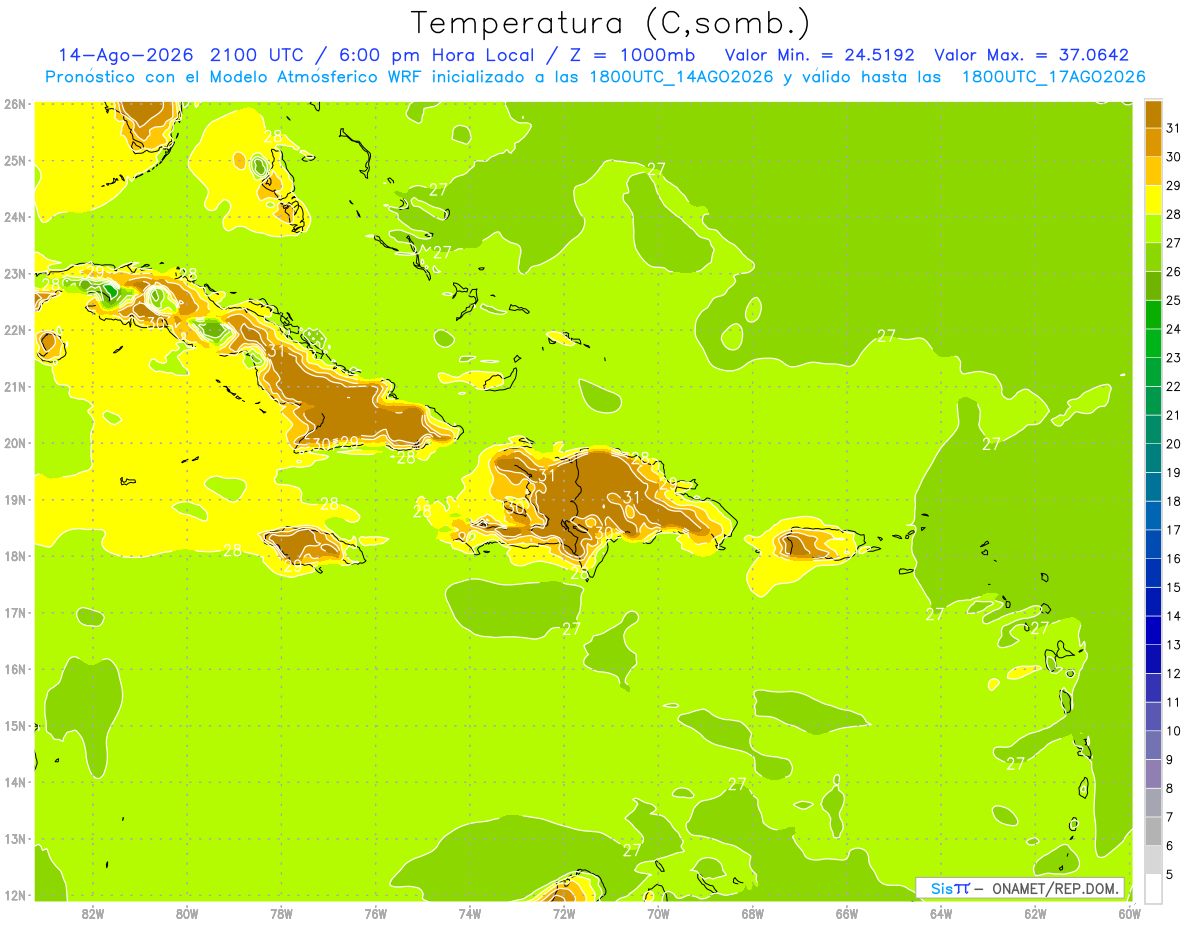1200x927 pixels.
Task: Click the "2100 UTC" time text
Action: point(258,55)
